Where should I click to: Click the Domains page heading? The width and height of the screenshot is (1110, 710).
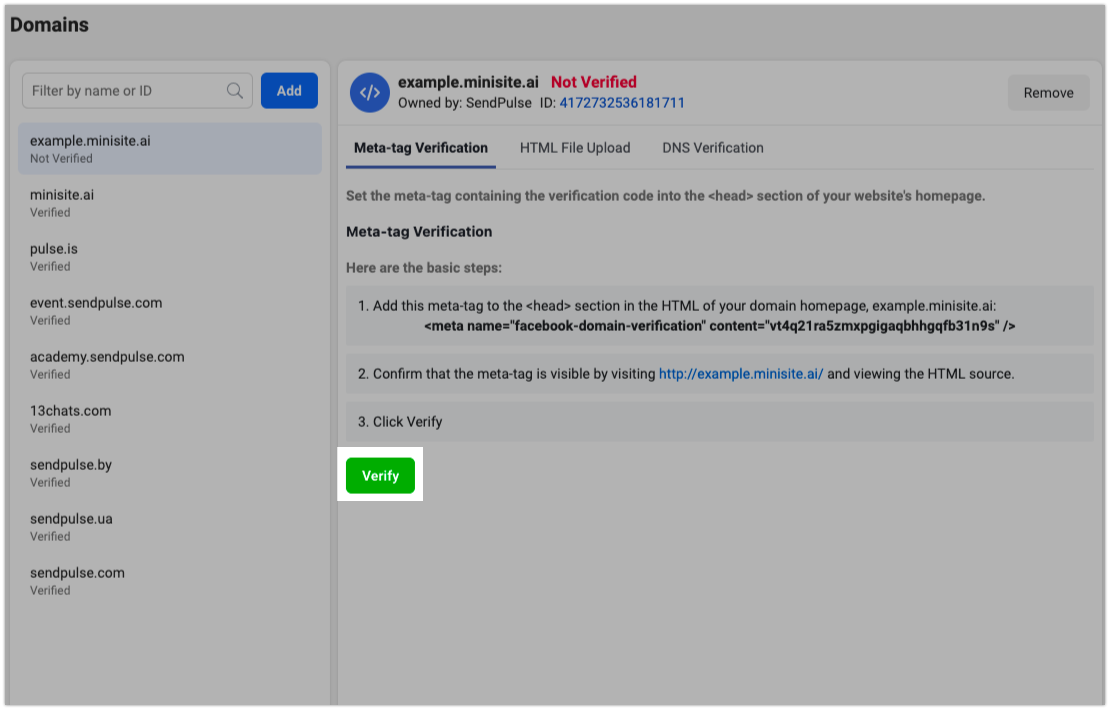tap(49, 25)
